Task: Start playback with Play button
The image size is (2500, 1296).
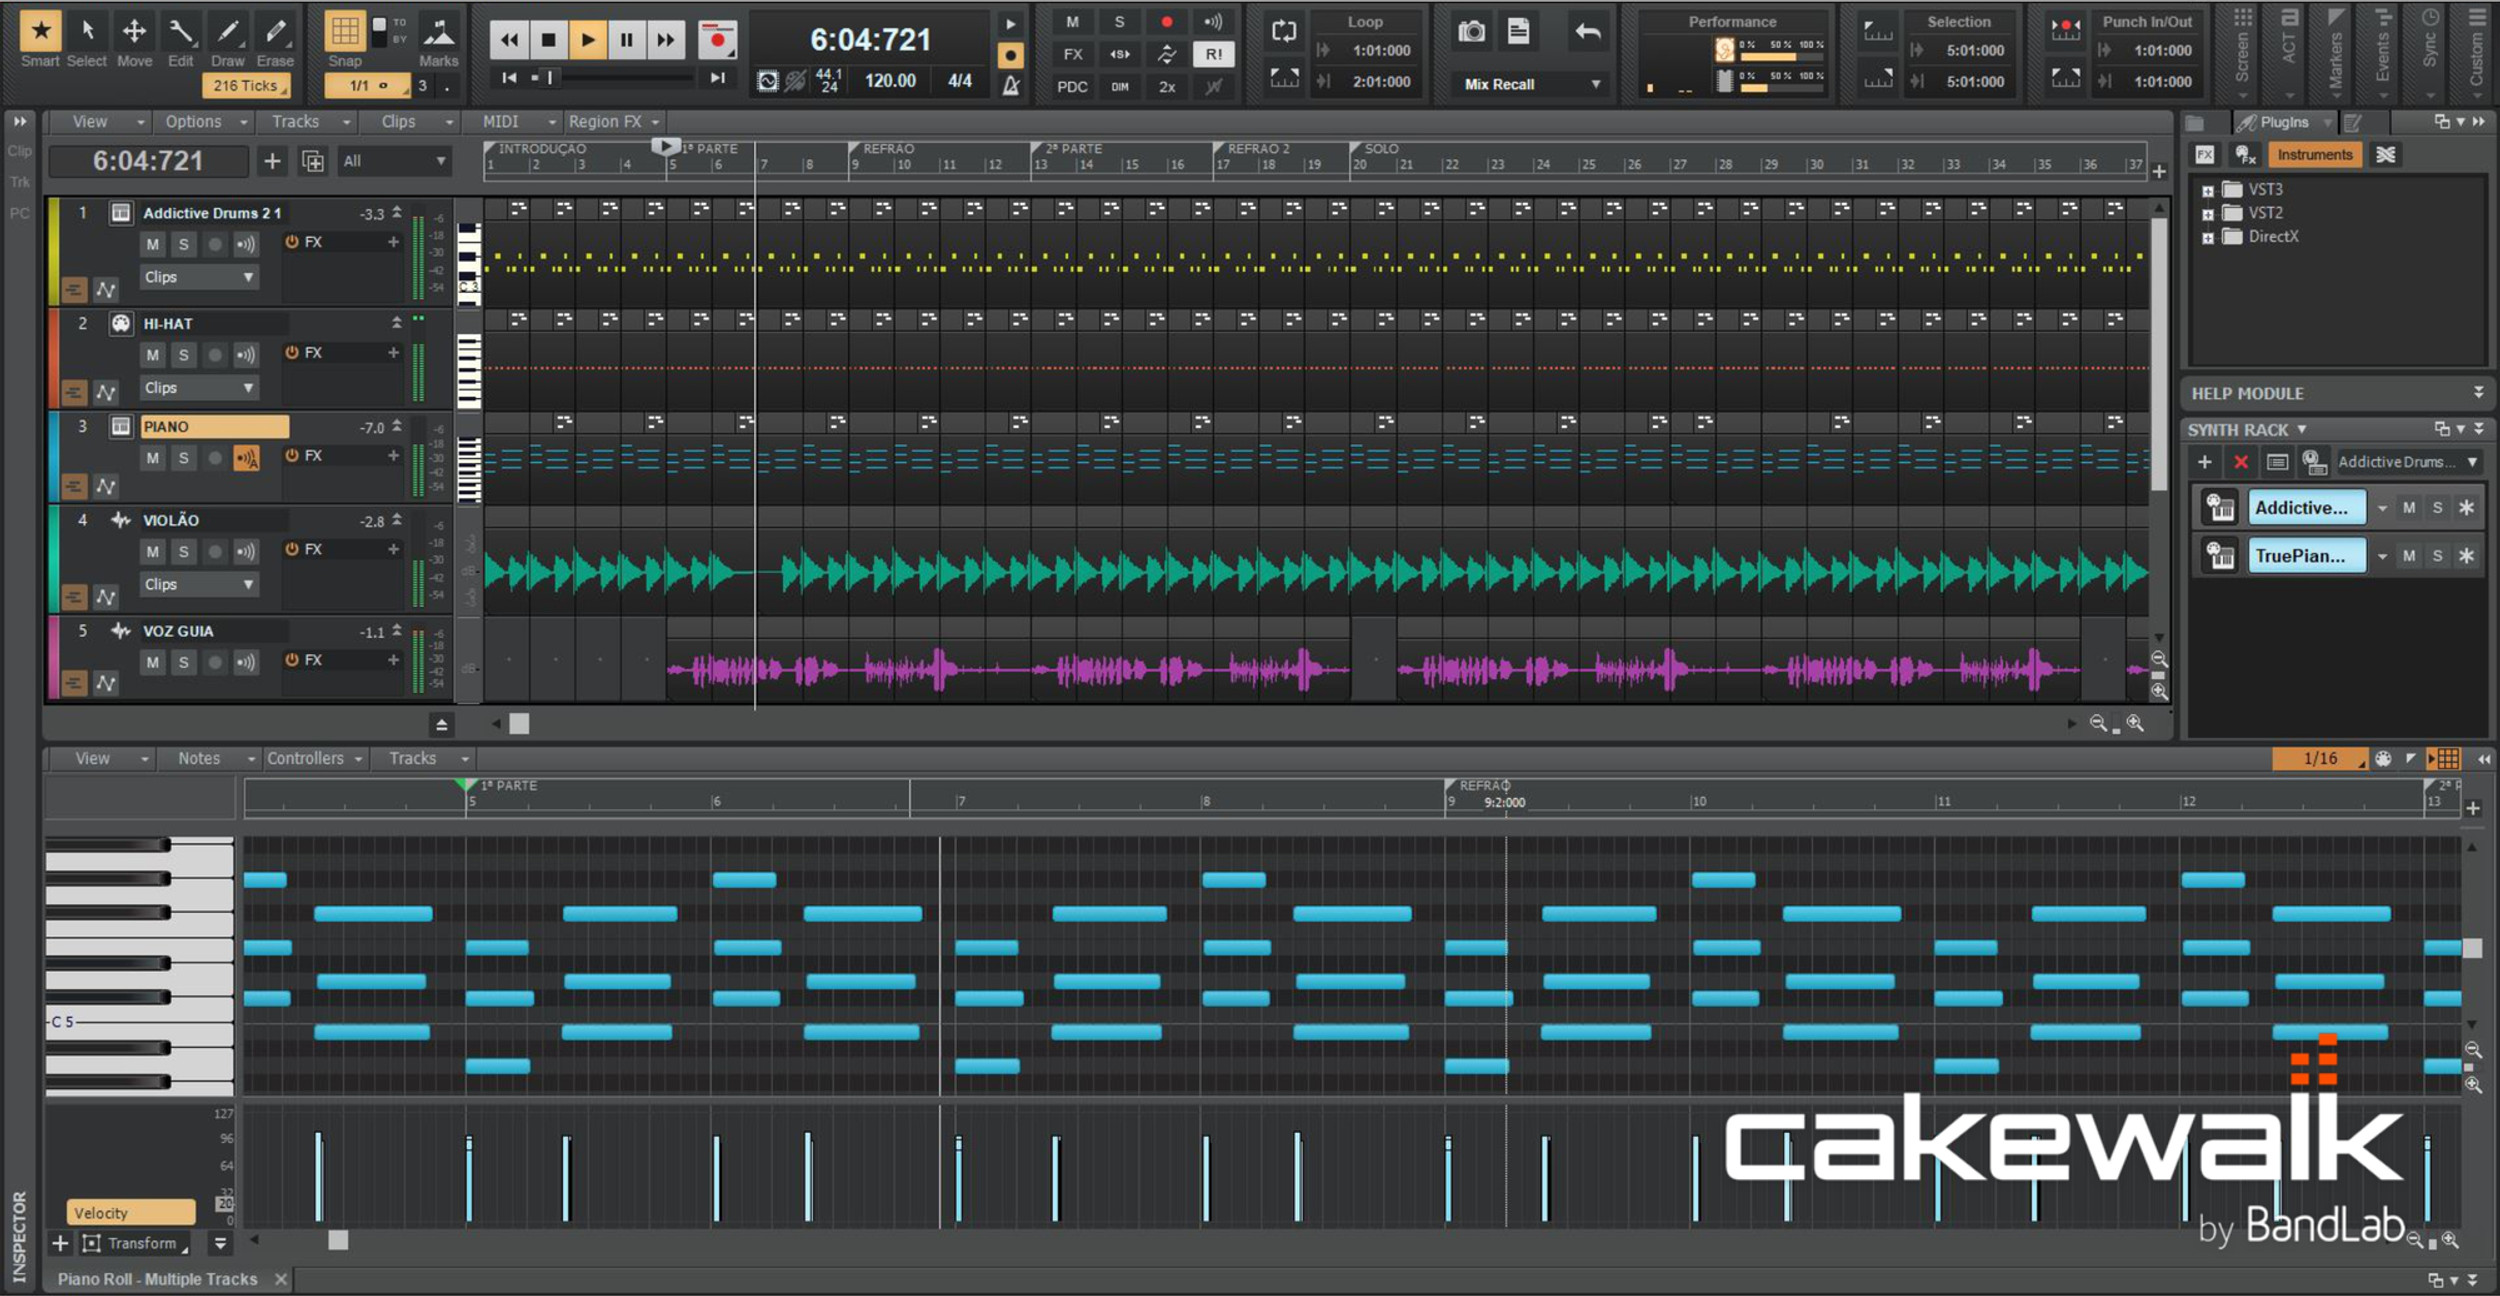Action: coord(587,40)
